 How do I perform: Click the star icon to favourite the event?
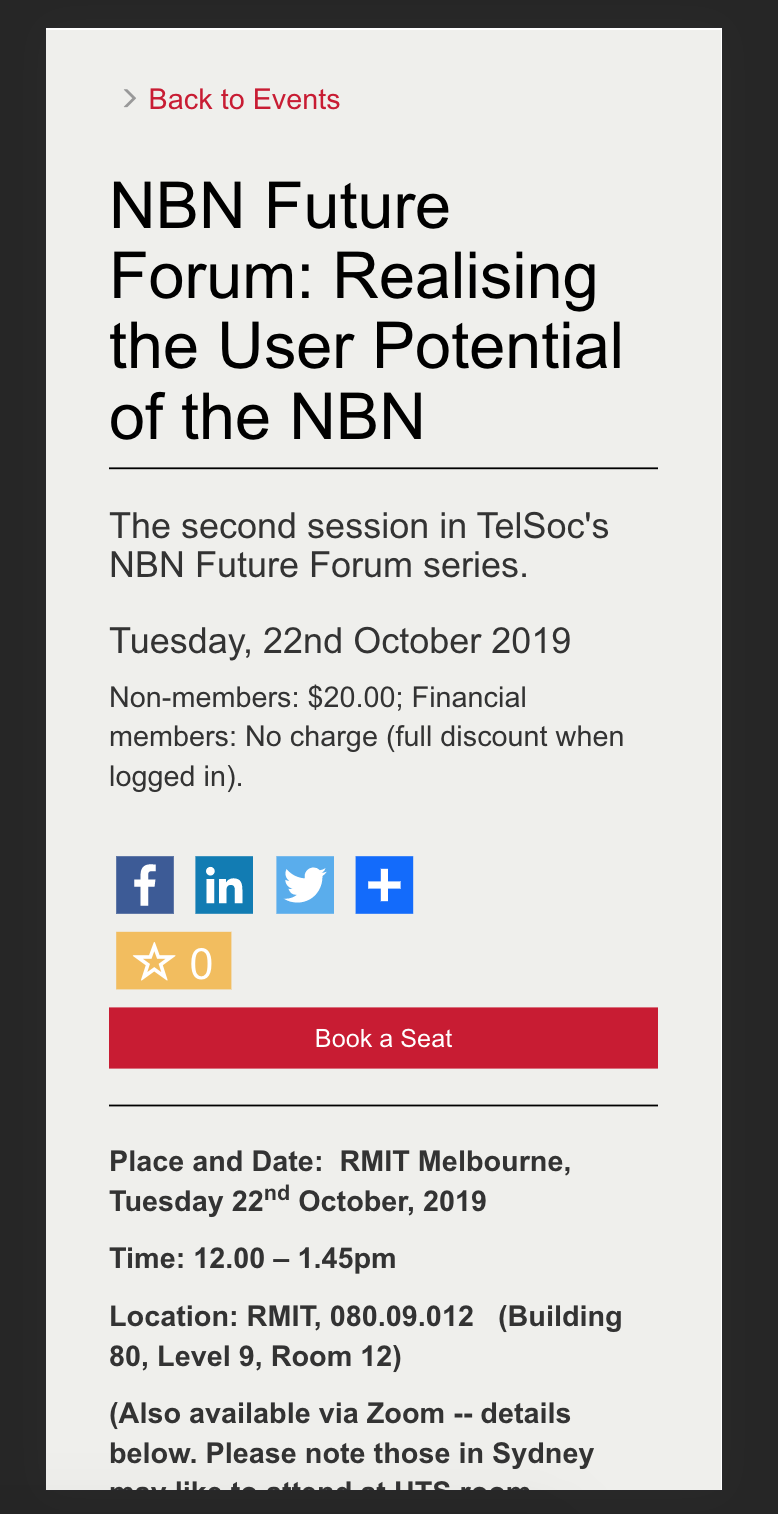point(153,963)
